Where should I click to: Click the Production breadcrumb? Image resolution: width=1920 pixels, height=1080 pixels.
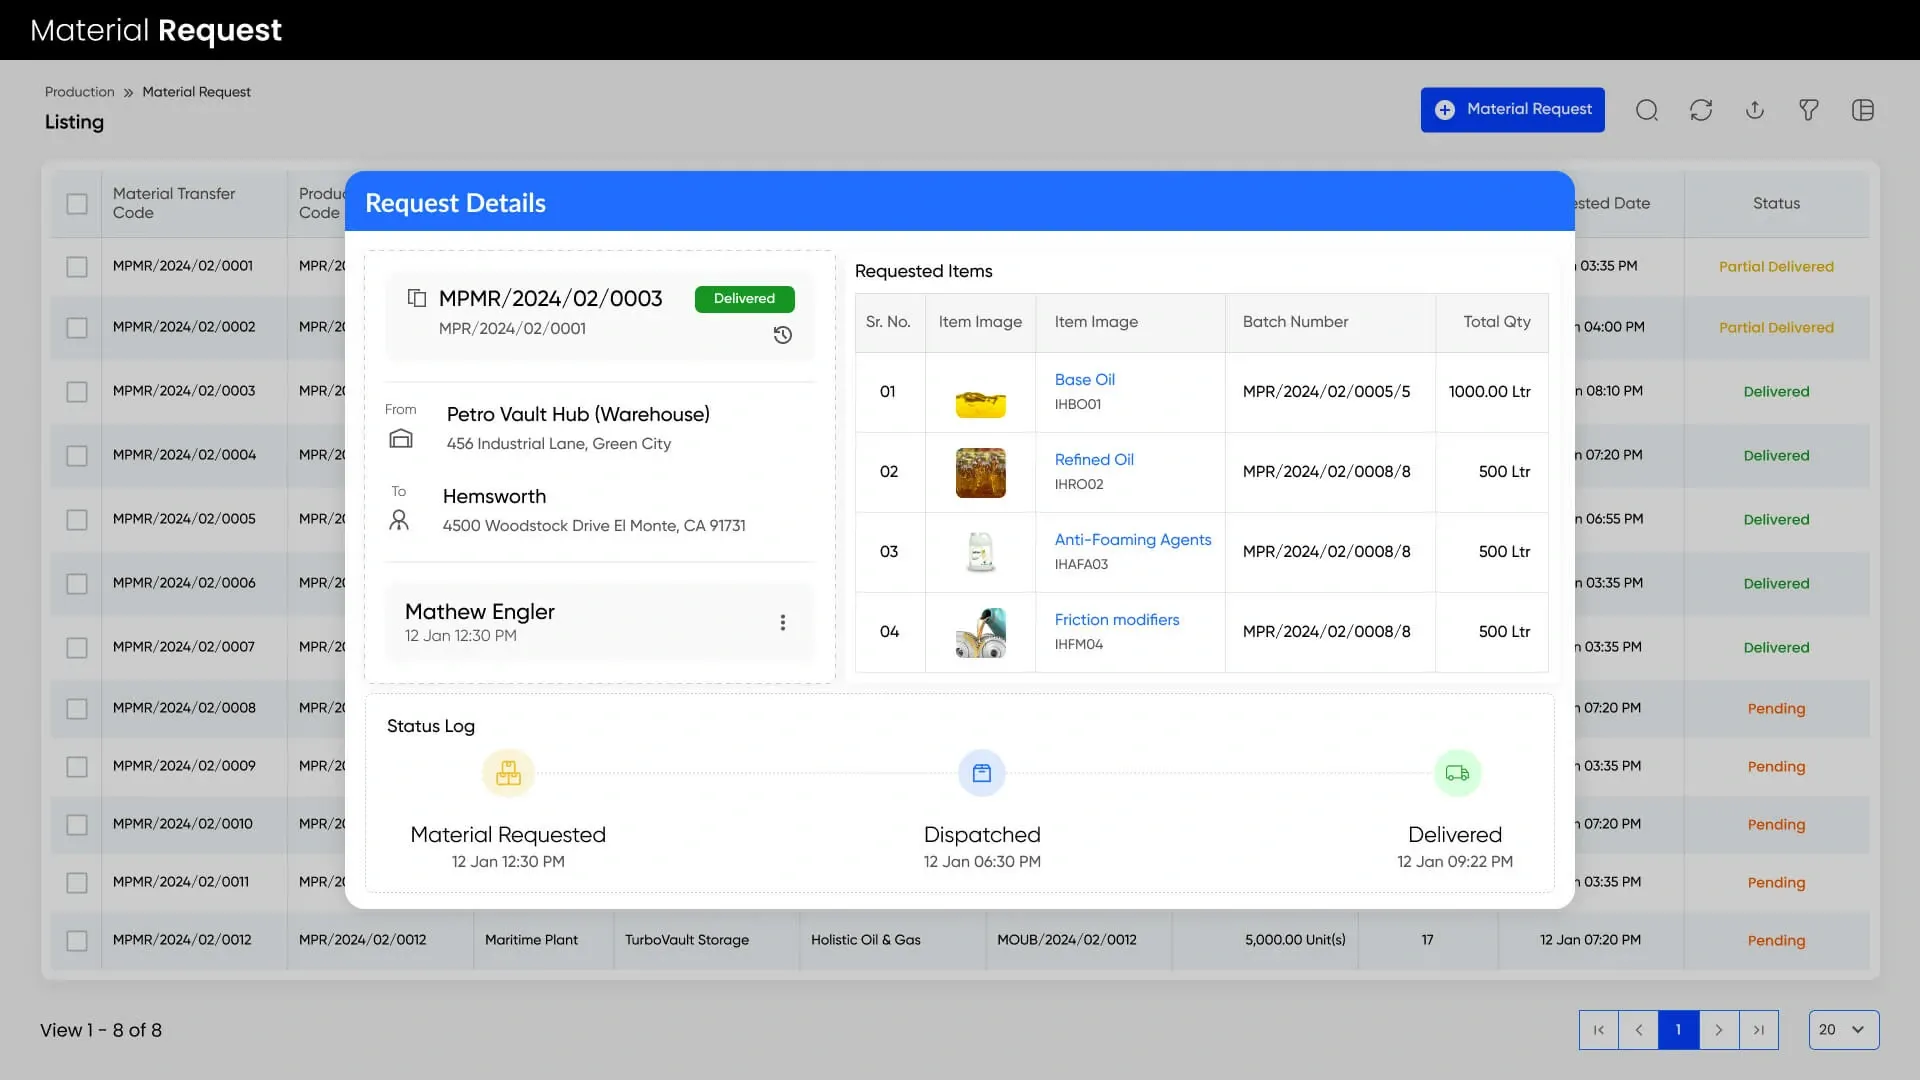click(x=79, y=92)
